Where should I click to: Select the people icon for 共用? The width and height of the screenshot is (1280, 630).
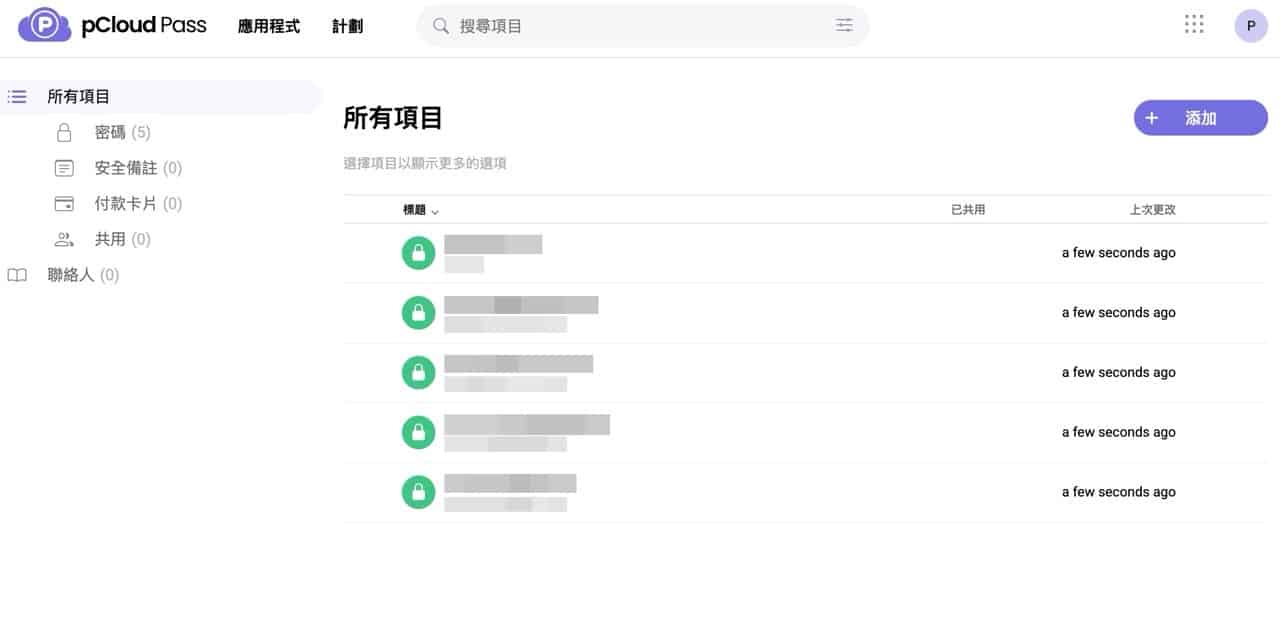click(x=64, y=239)
